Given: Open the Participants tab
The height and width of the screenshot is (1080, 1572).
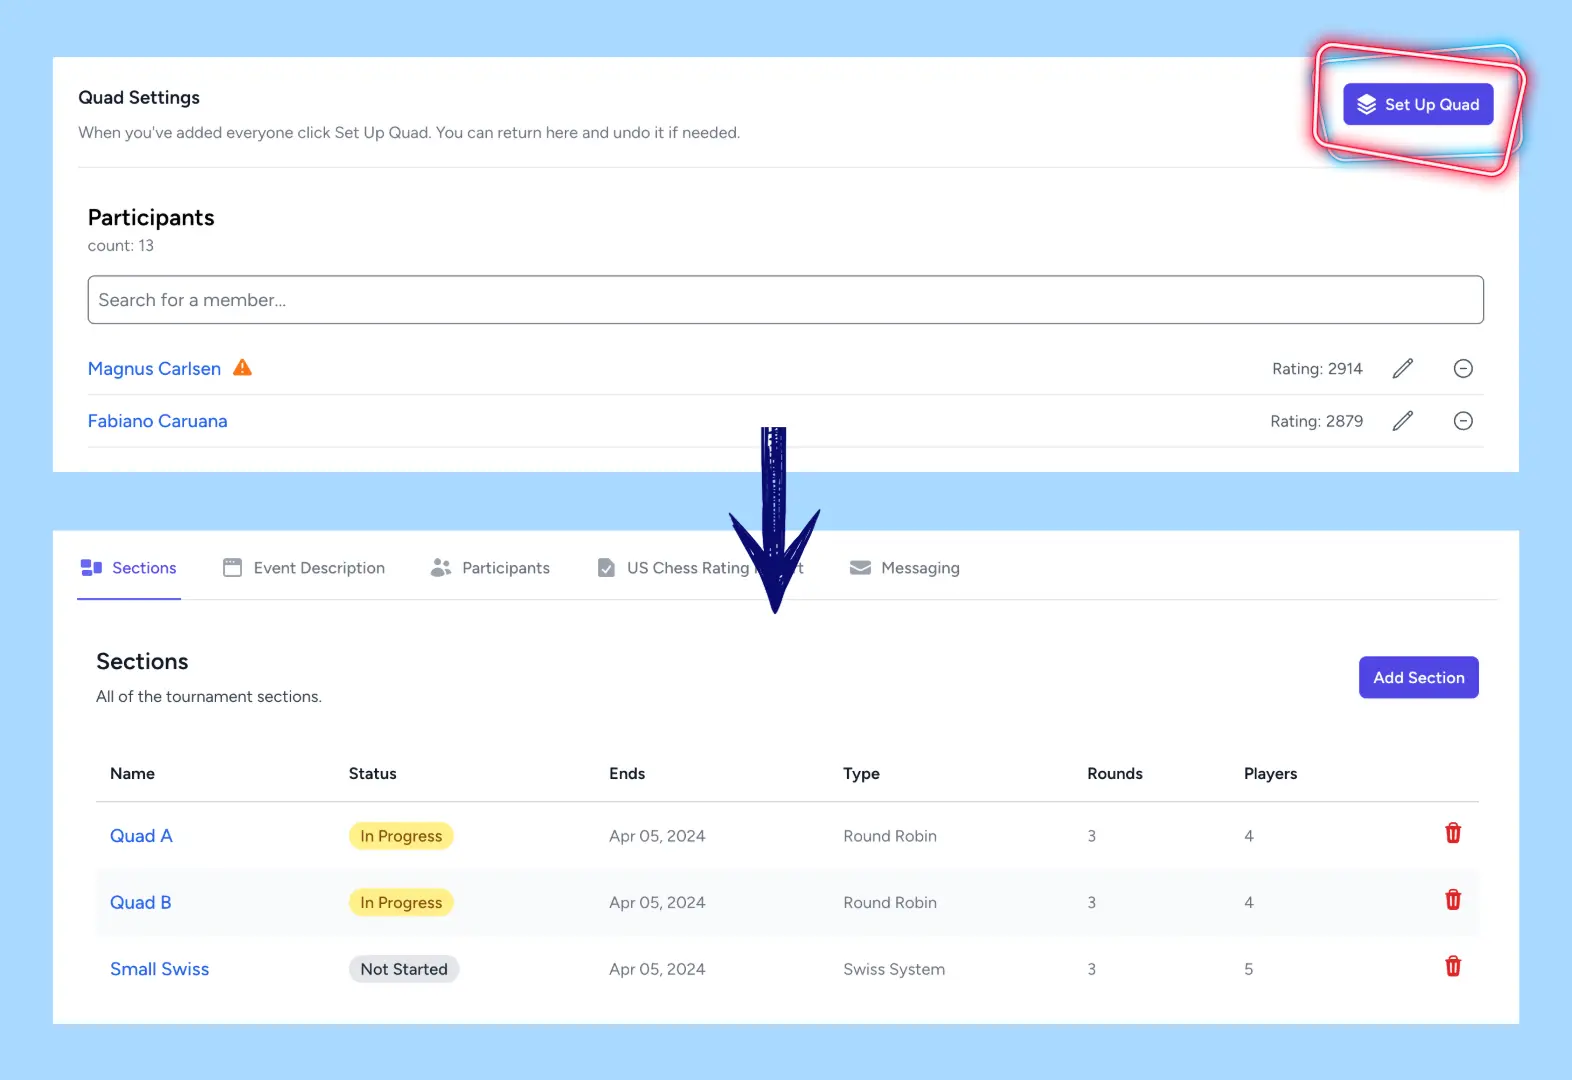Looking at the screenshot, I should tap(490, 568).
